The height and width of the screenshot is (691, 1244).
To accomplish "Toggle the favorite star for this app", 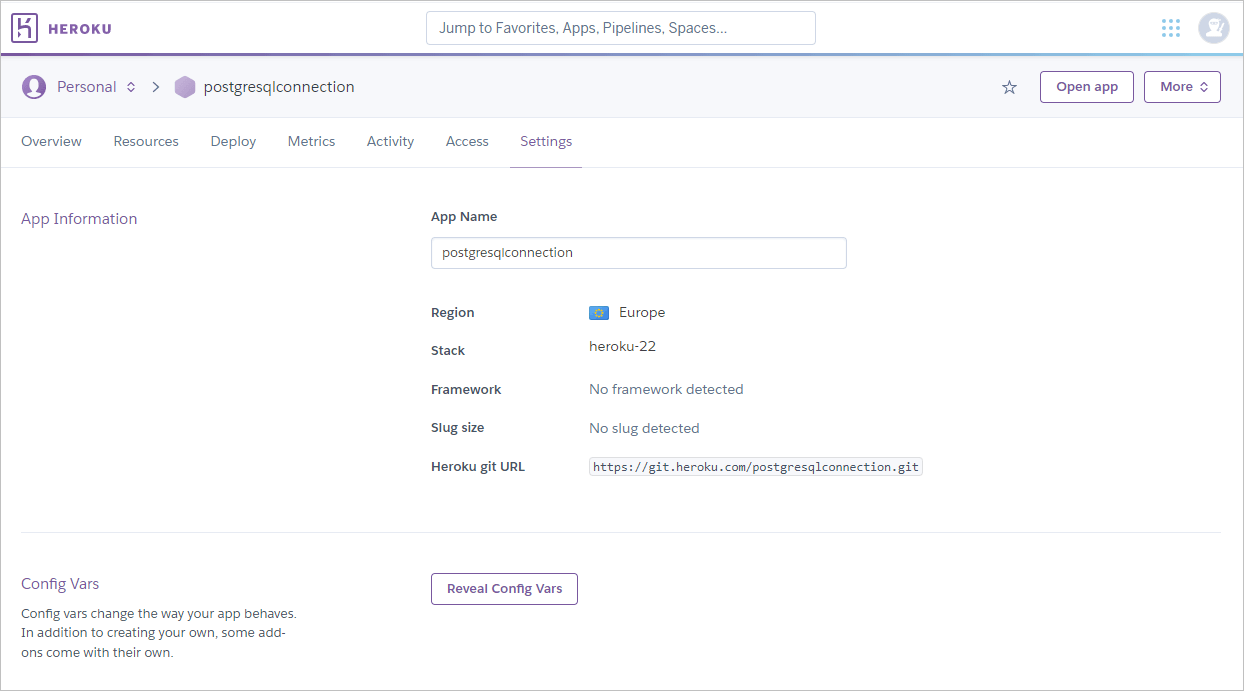I will pyautogui.click(x=1009, y=87).
